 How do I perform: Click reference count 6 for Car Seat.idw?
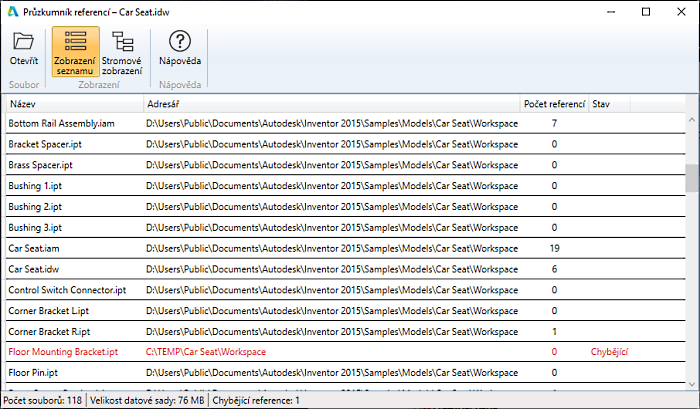tap(554, 269)
